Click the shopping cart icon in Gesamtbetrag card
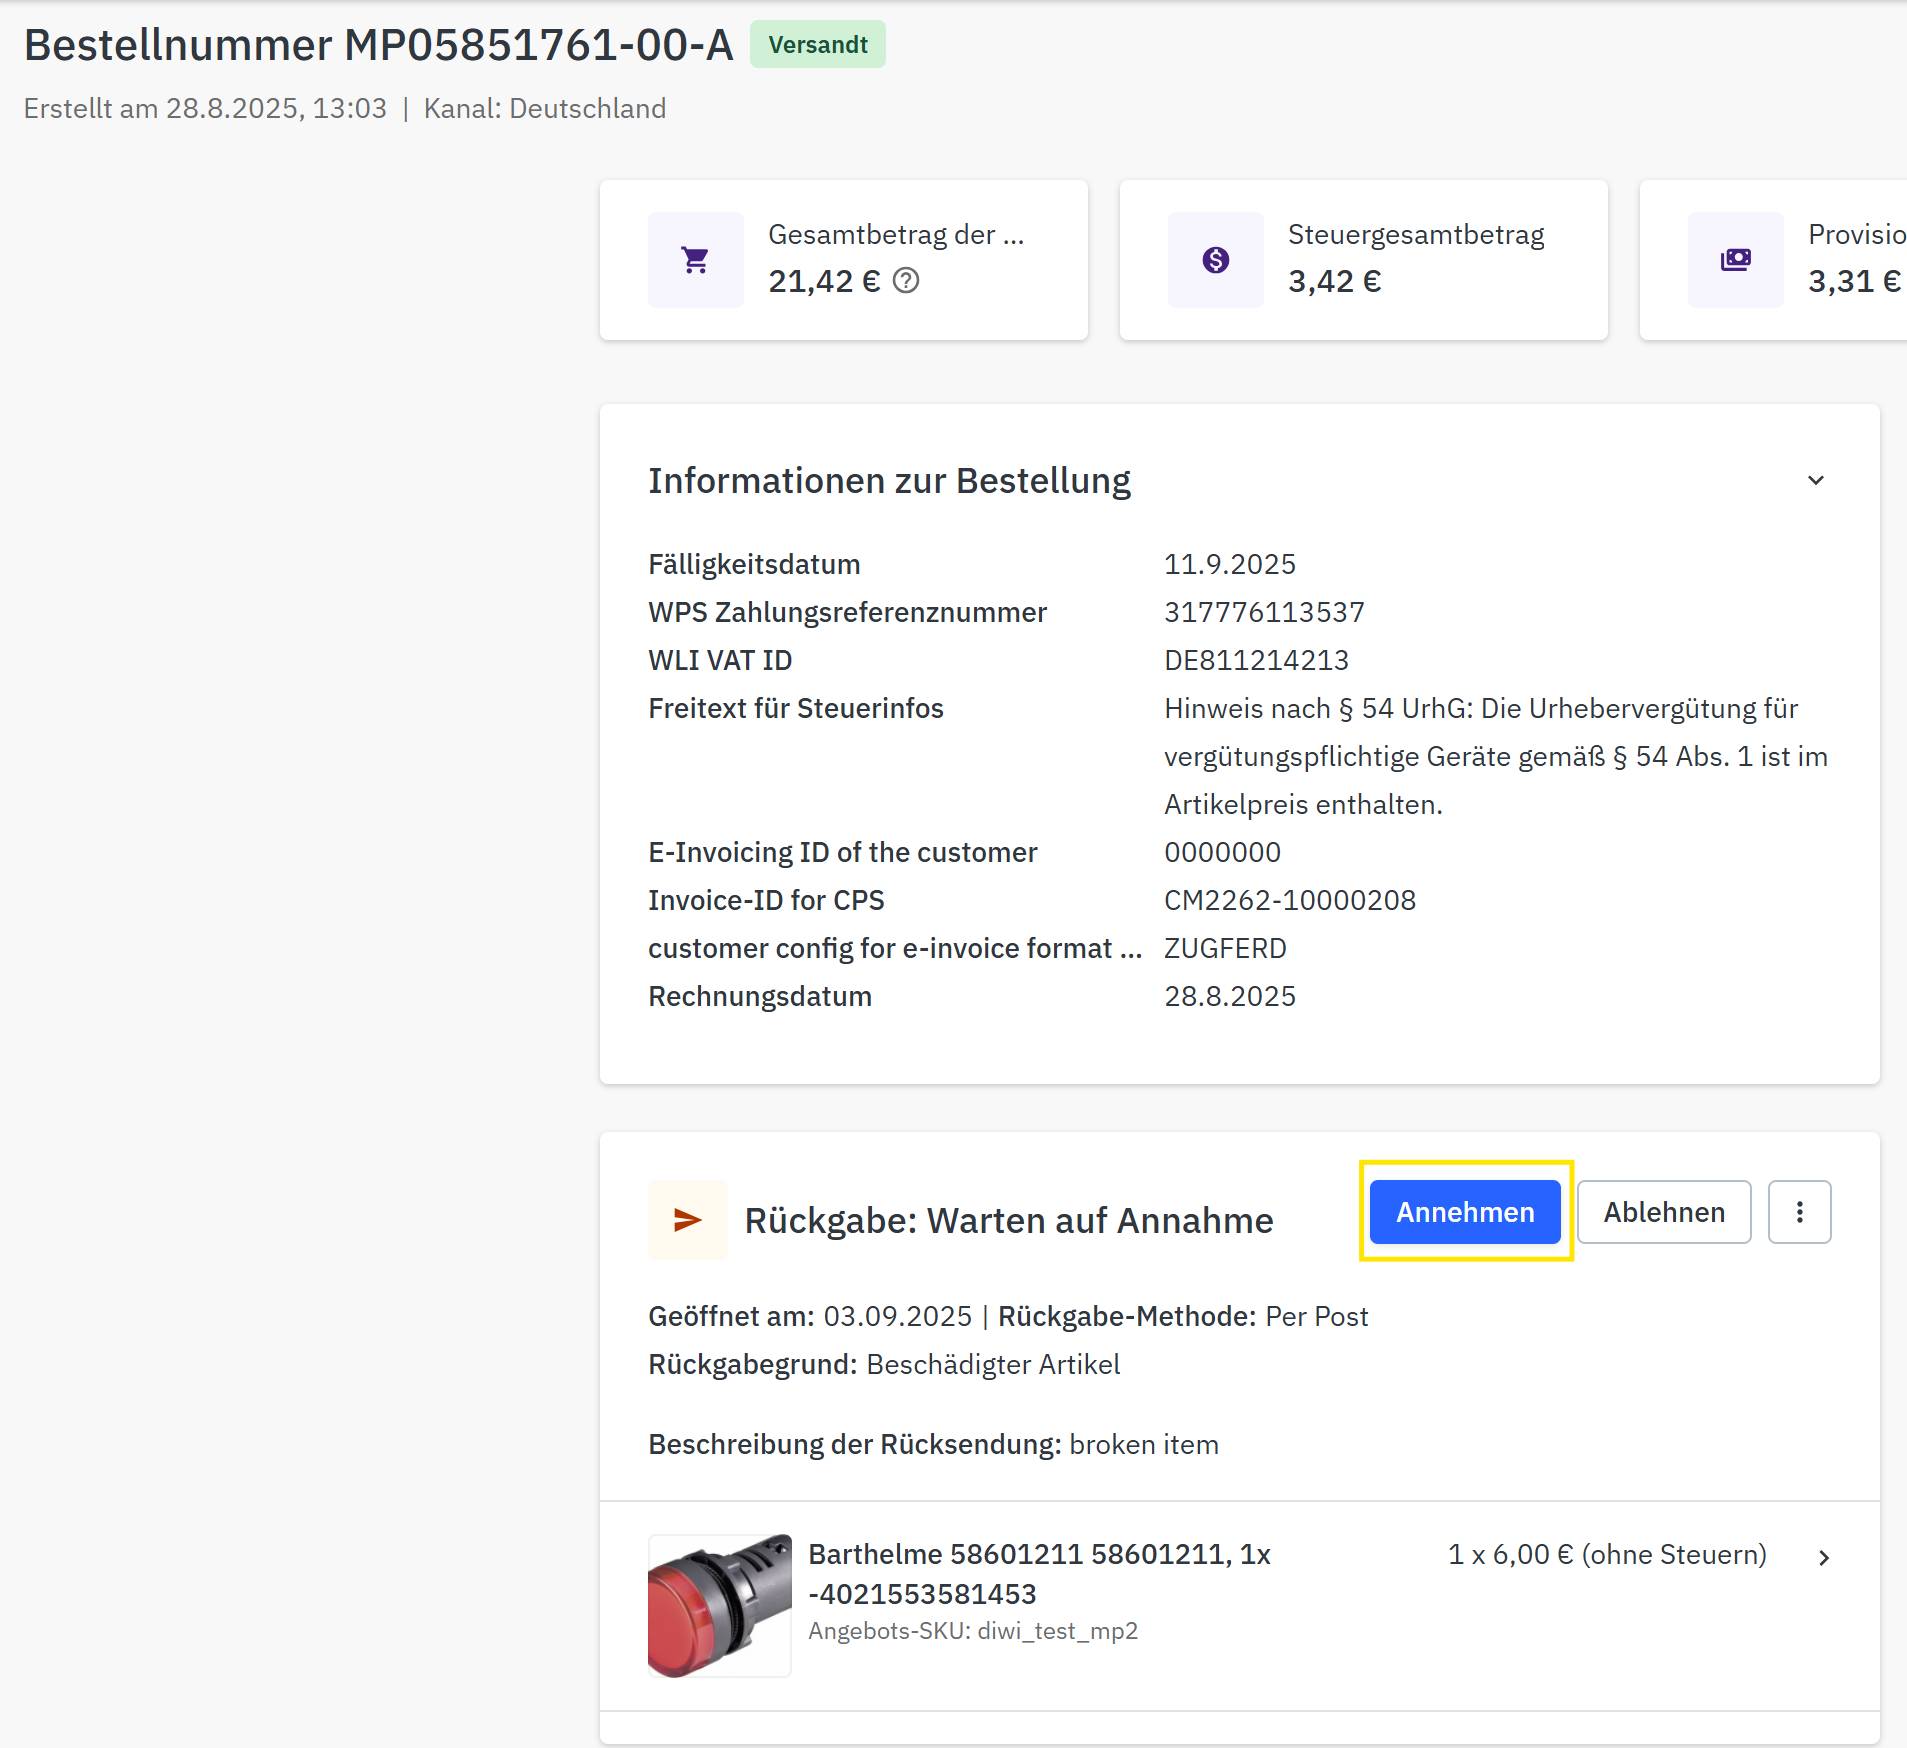This screenshot has height=1748, width=1907. click(x=695, y=260)
